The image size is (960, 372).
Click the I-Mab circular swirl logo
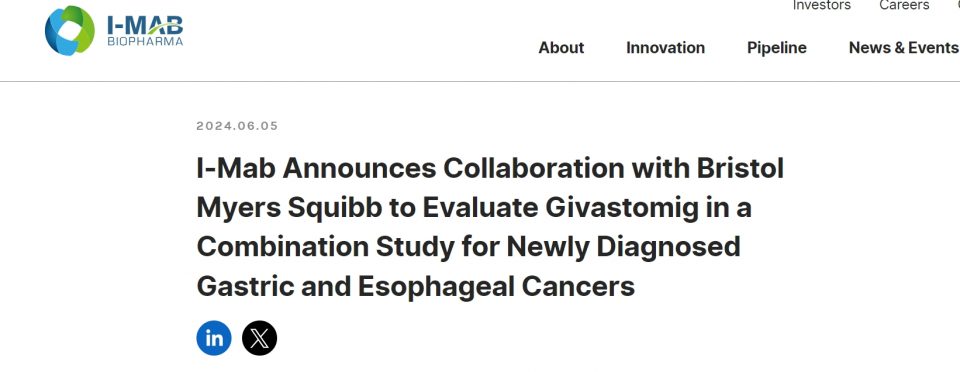point(70,31)
